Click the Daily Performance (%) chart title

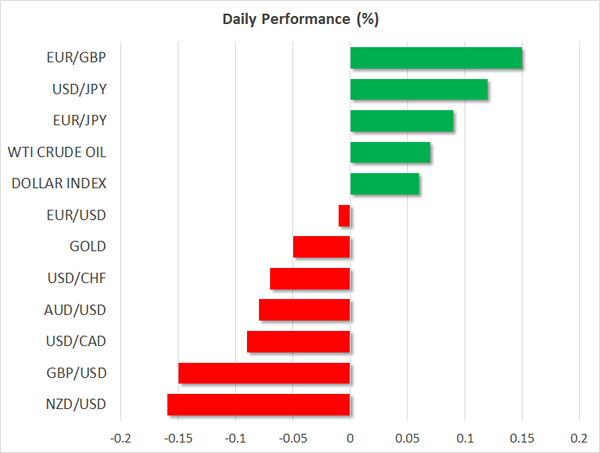click(x=300, y=20)
